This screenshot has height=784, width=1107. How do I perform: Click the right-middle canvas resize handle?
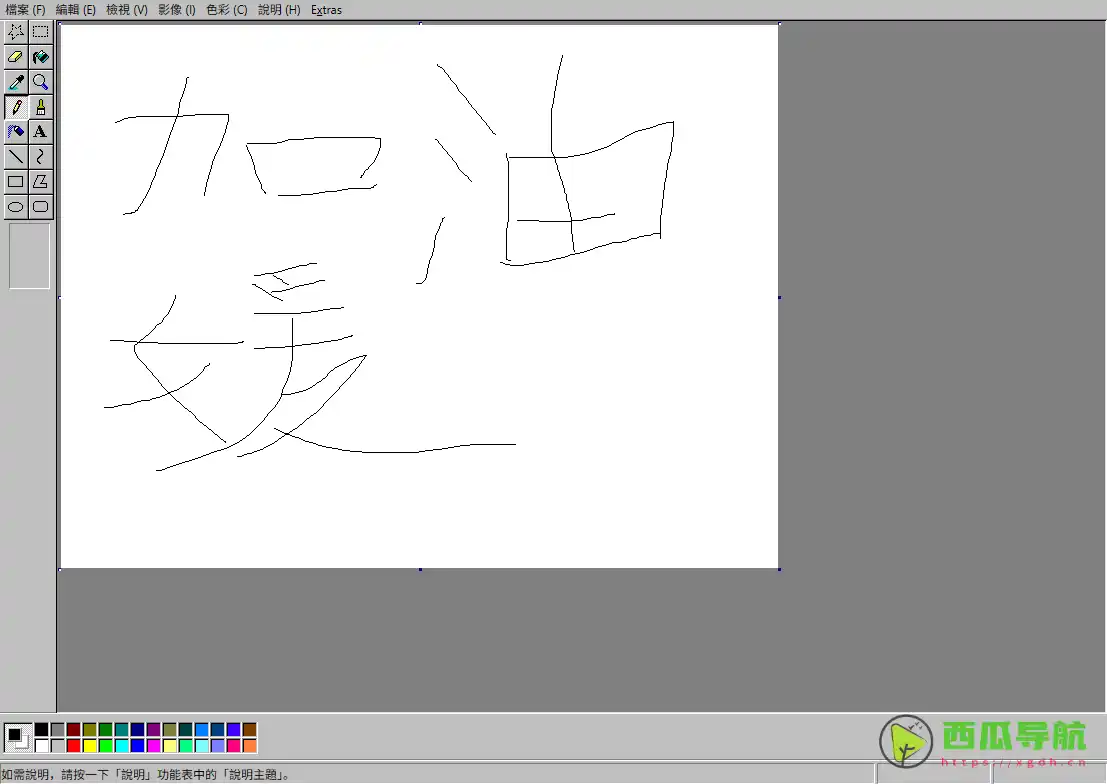pyautogui.click(x=779, y=297)
